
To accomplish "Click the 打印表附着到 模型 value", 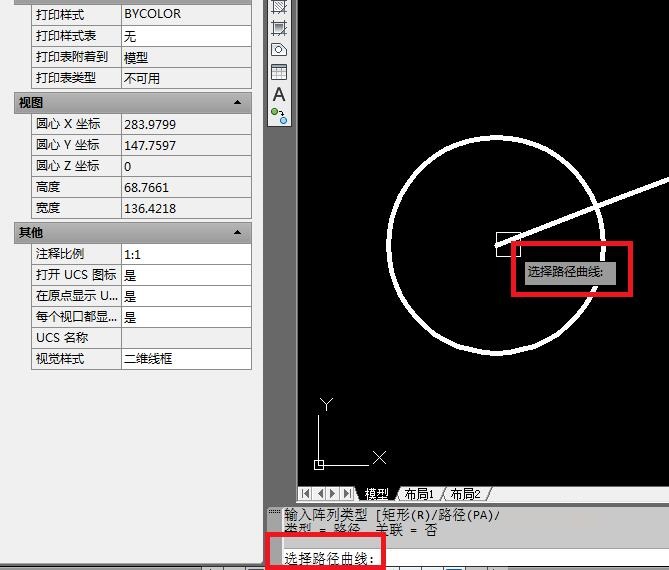I will [186, 57].
